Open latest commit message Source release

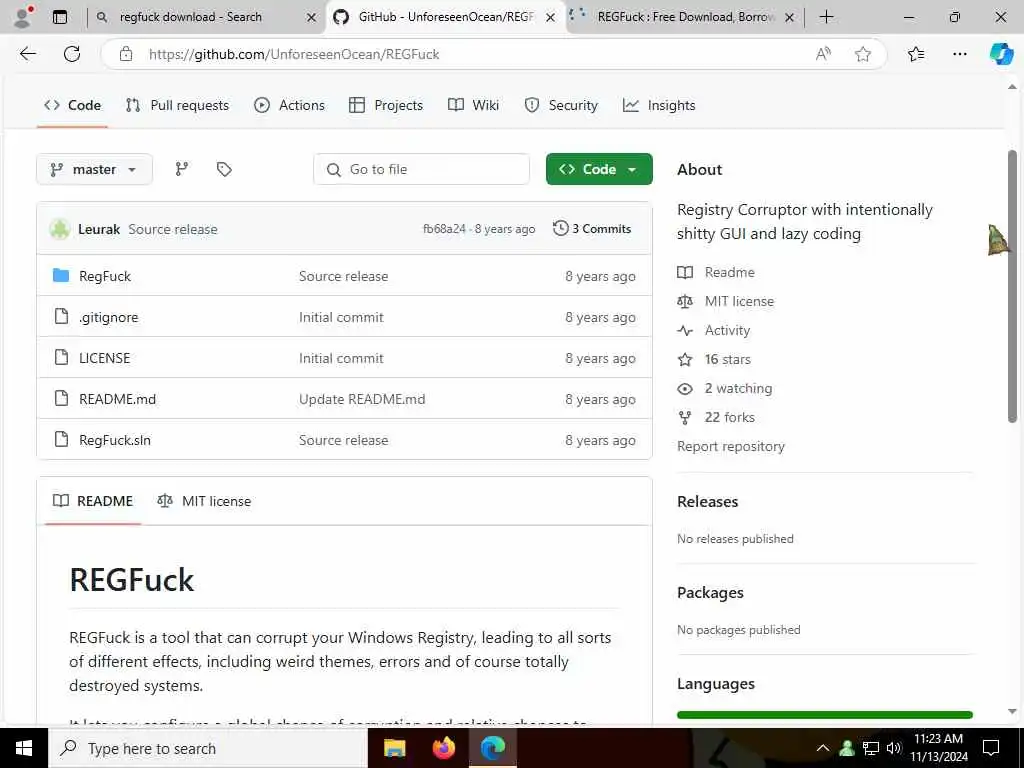(x=172, y=229)
